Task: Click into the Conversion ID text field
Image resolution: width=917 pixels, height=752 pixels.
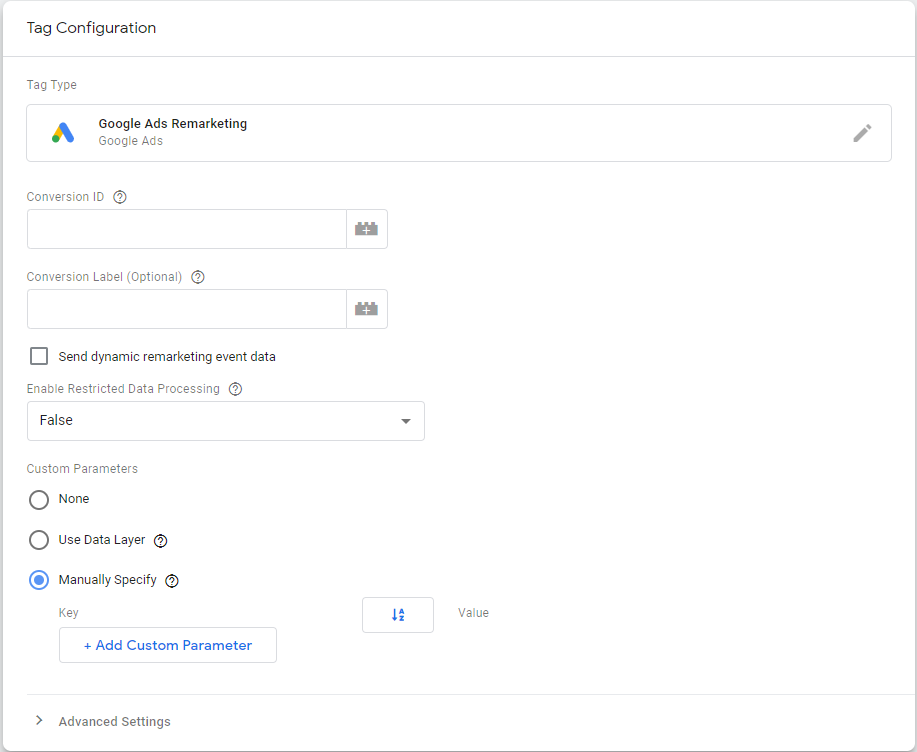Action: 186,229
